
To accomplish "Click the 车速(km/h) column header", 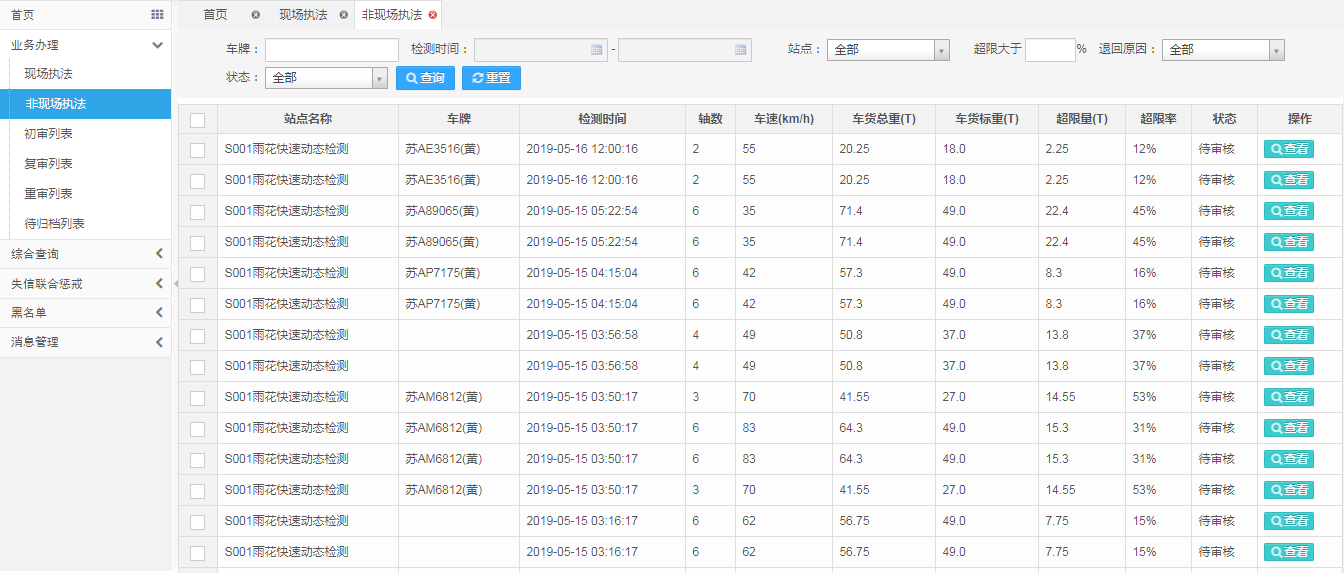I will [x=784, y=119].
